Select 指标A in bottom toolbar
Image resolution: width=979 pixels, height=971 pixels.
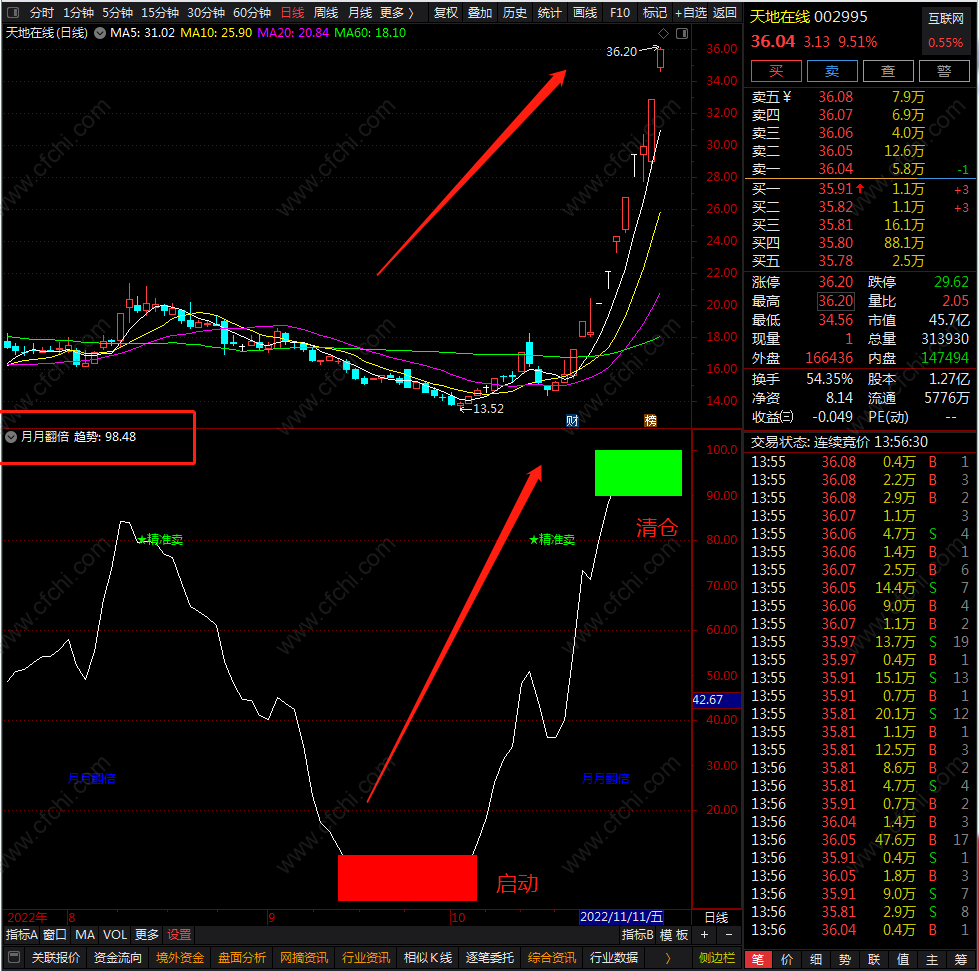22,935
